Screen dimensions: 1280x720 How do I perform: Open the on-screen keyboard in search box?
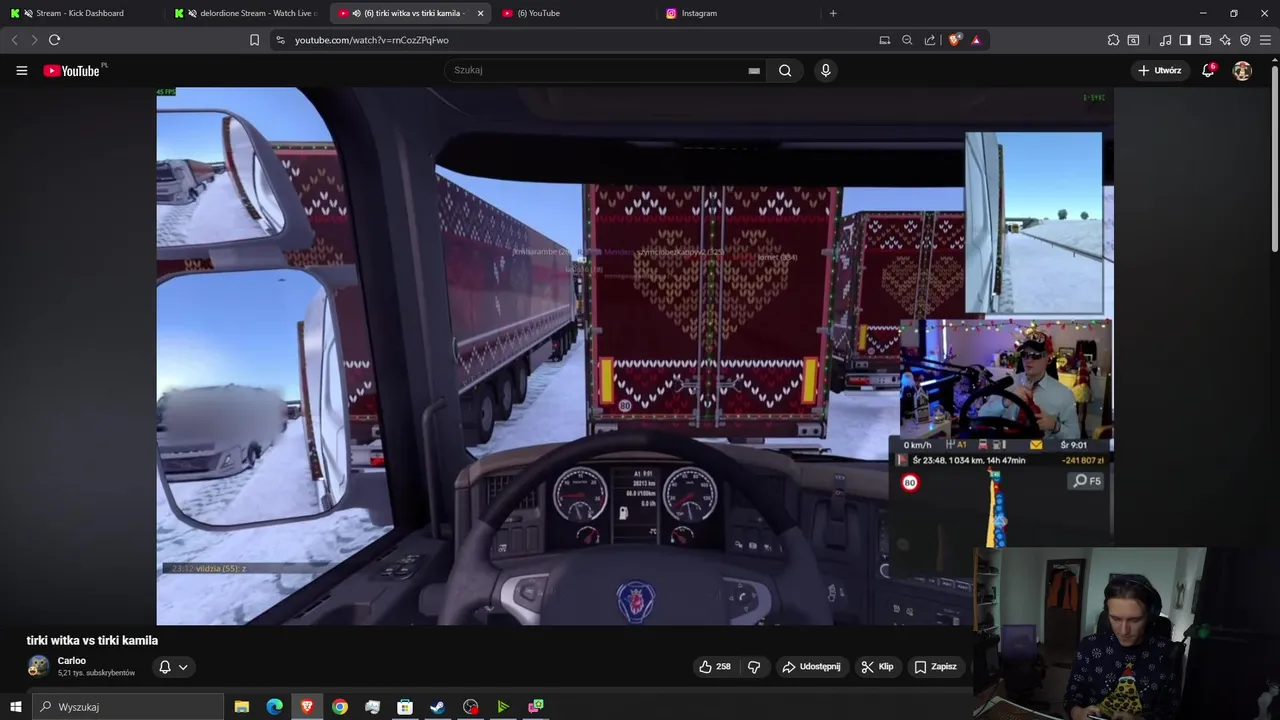coord(754,71)
